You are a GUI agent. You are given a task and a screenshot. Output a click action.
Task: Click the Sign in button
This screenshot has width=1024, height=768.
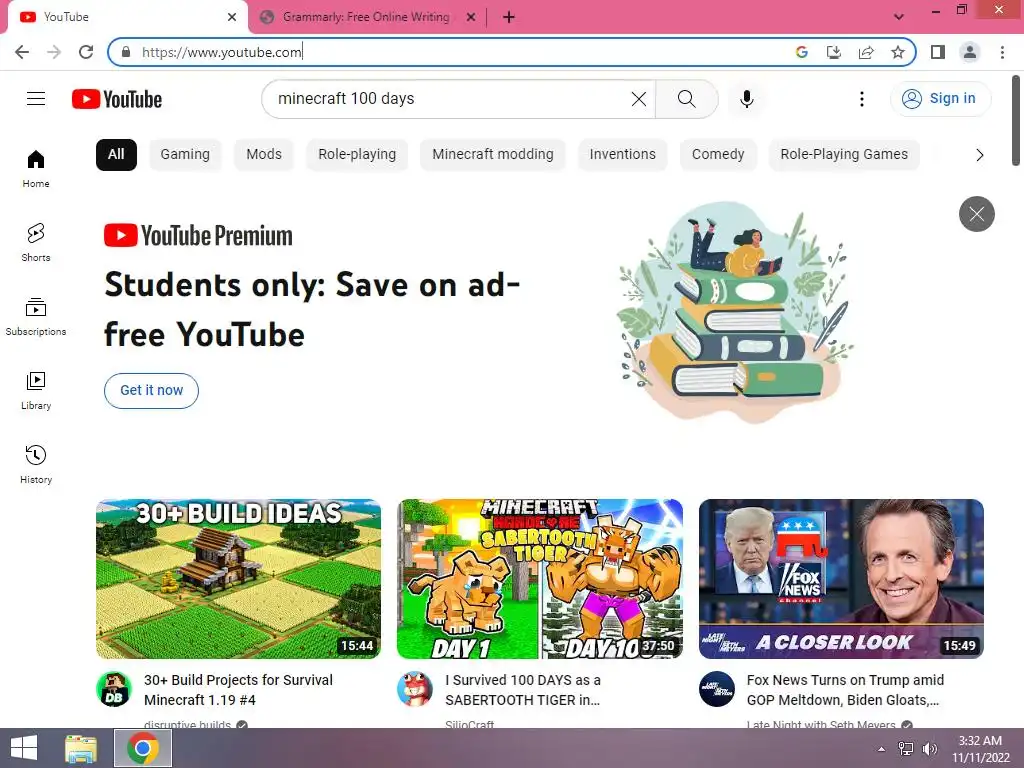[940, 99]
